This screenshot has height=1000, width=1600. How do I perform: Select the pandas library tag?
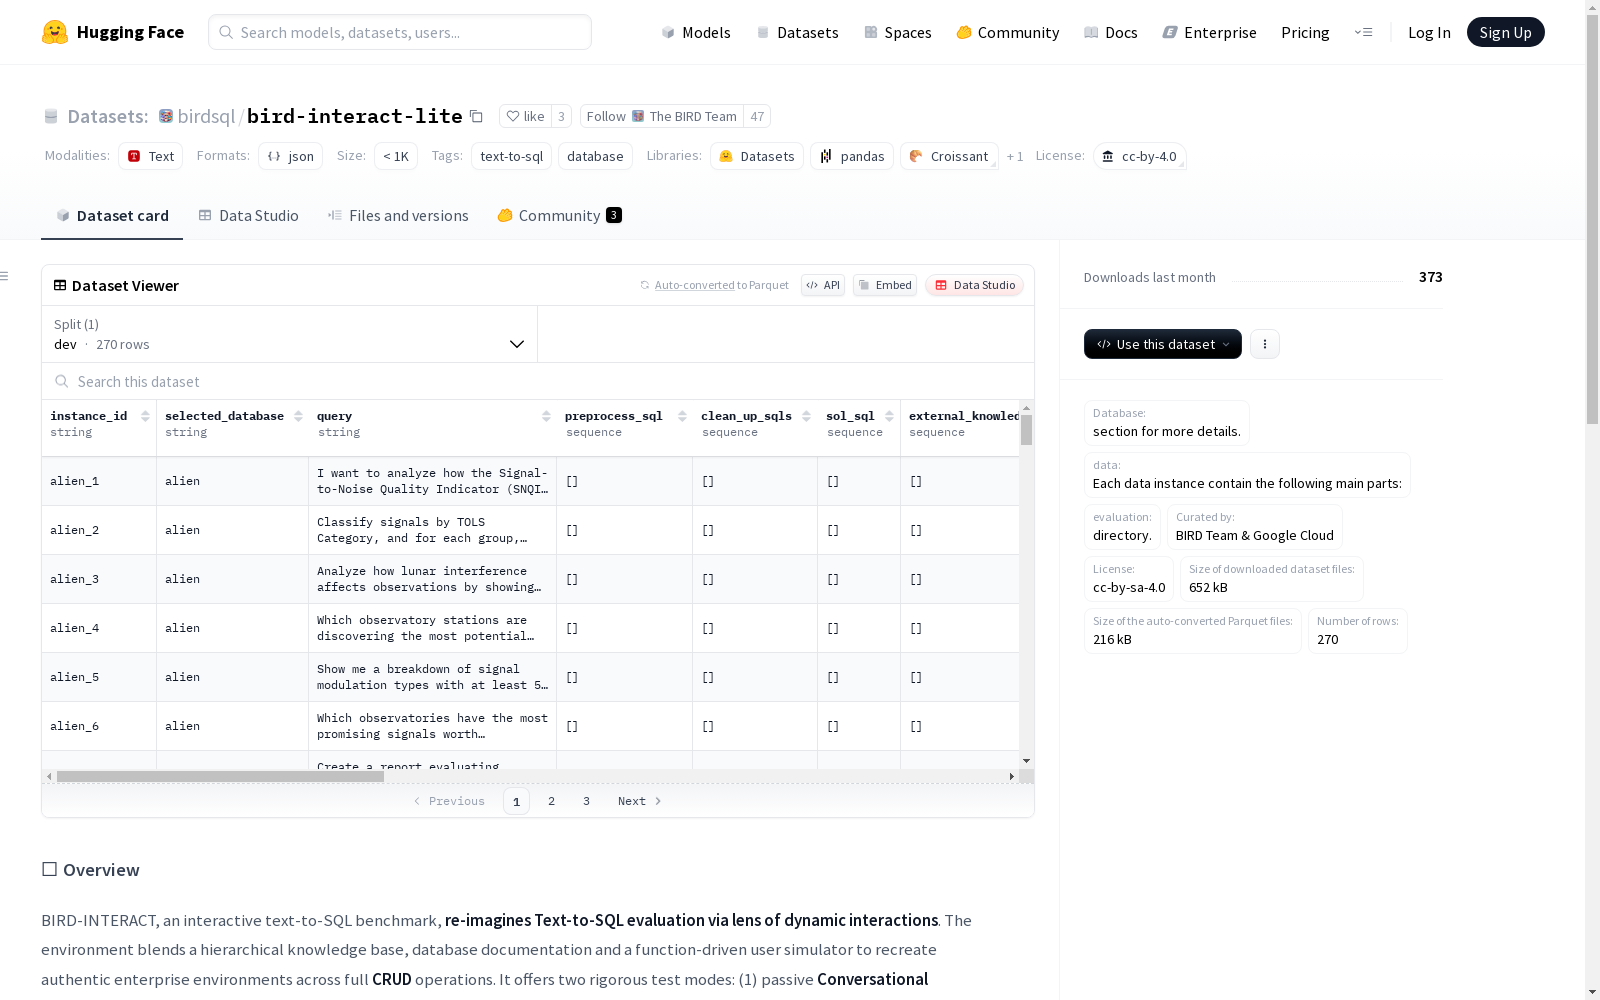pos(852,156)
